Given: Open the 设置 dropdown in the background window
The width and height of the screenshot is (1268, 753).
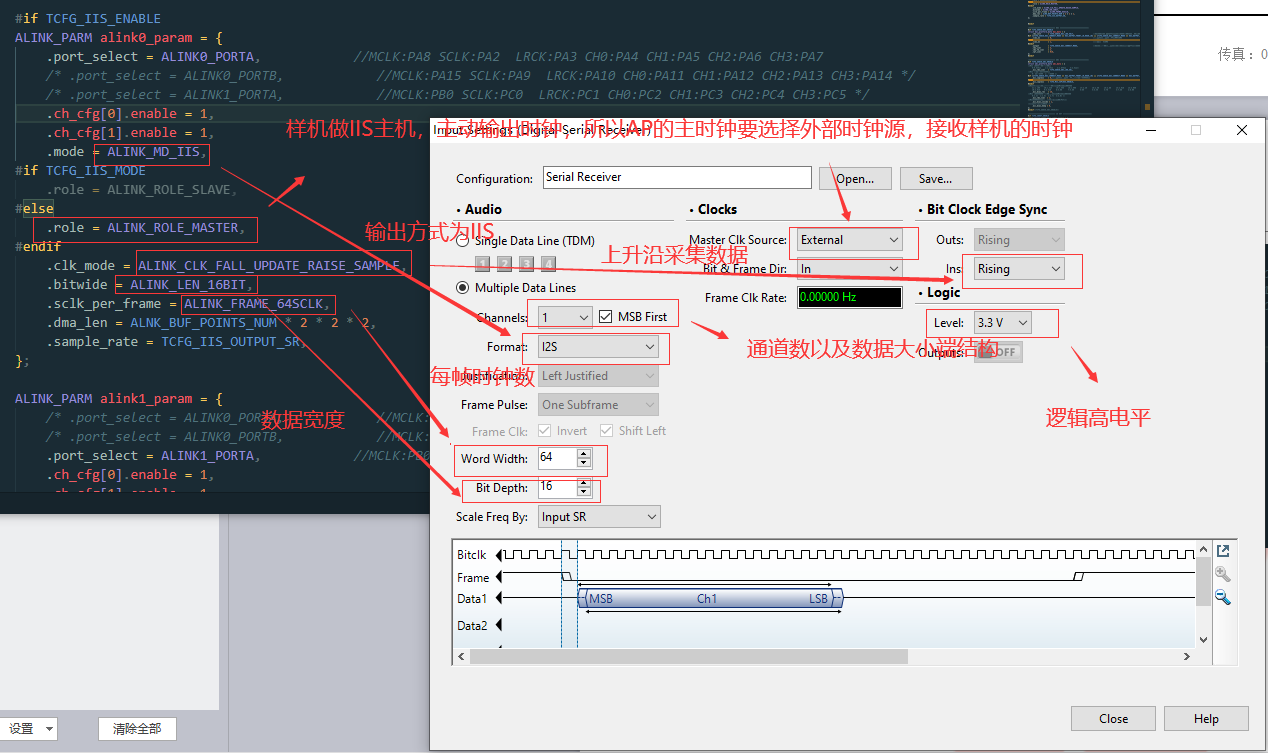Looking at the screenshot, I should pos(29,729).
